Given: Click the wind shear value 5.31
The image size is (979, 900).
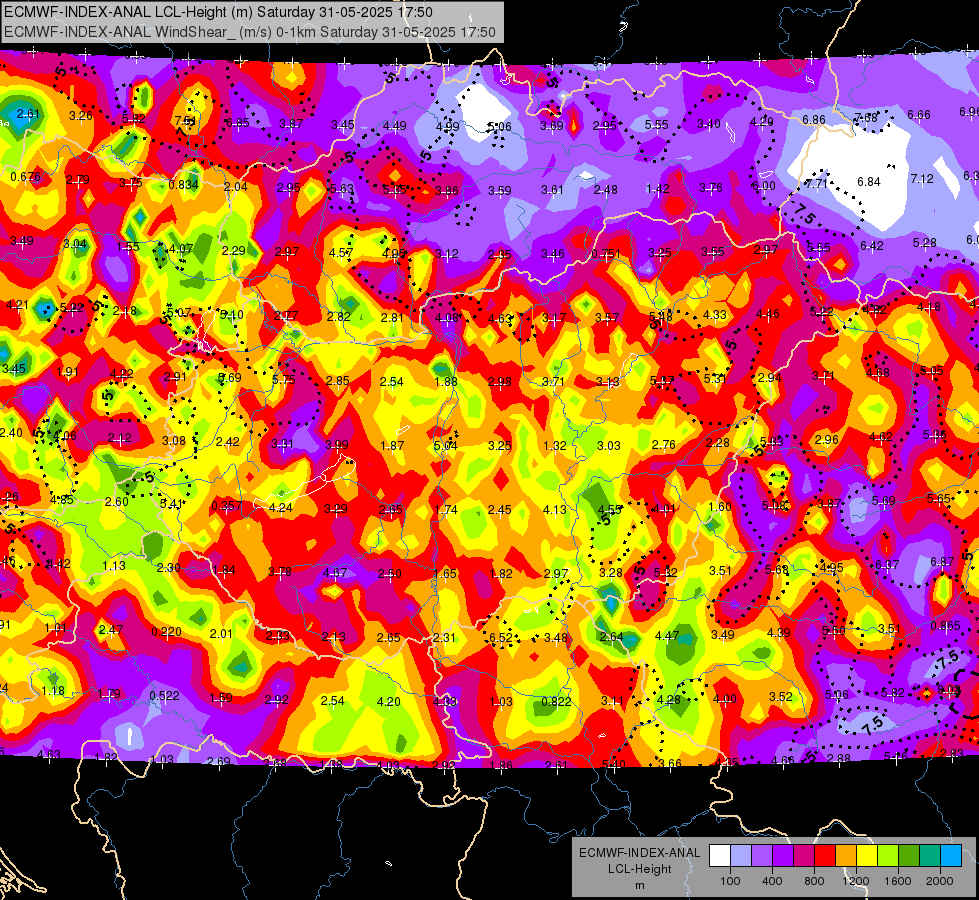Looking at the screenshot, I should [x=716, y=378].
